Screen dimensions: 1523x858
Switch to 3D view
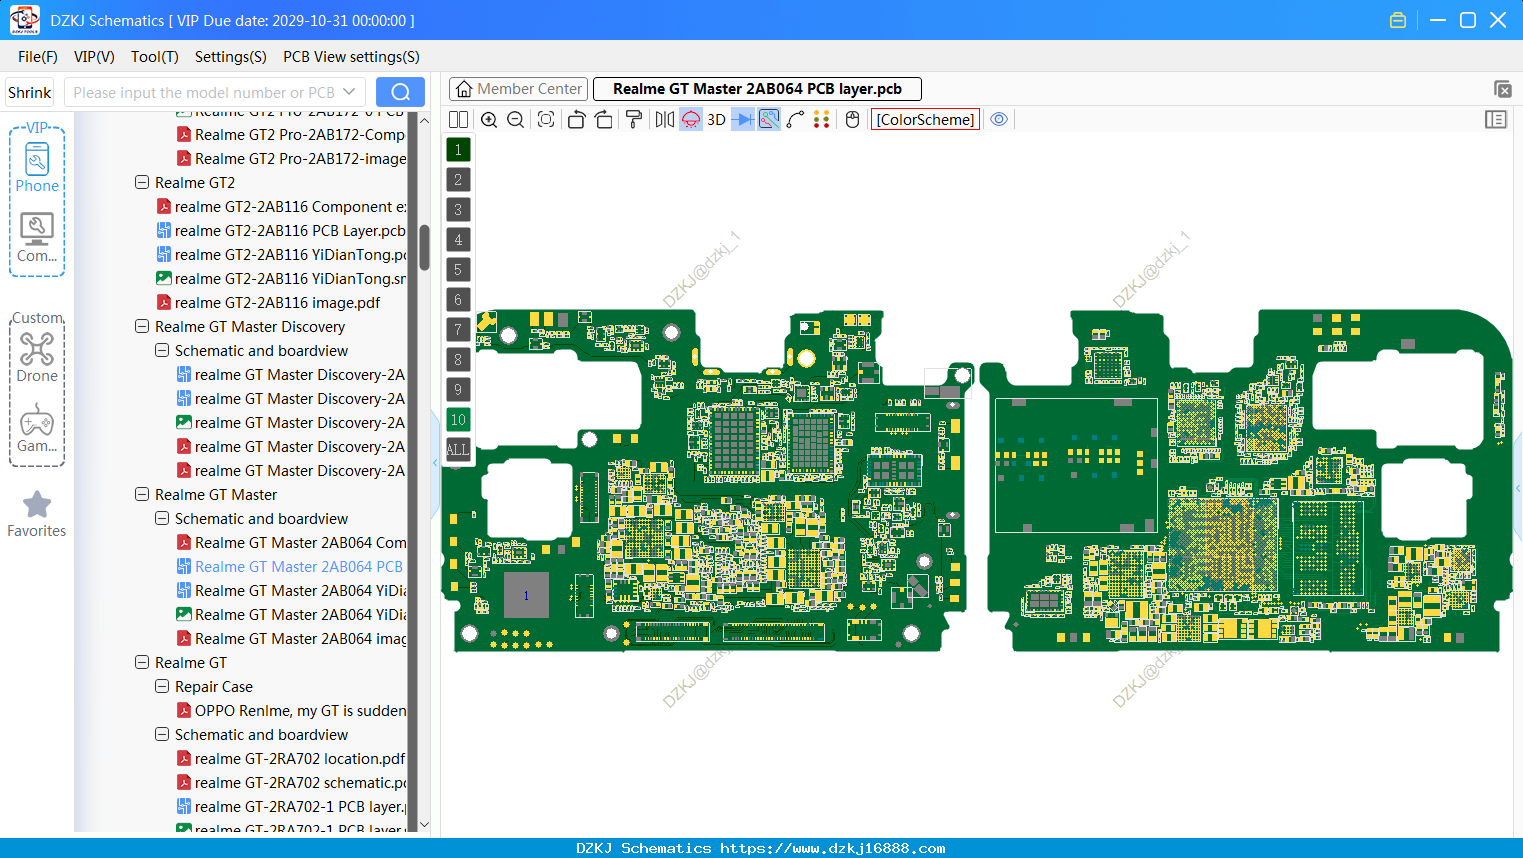pyautogui.click(x=716, y=119)
